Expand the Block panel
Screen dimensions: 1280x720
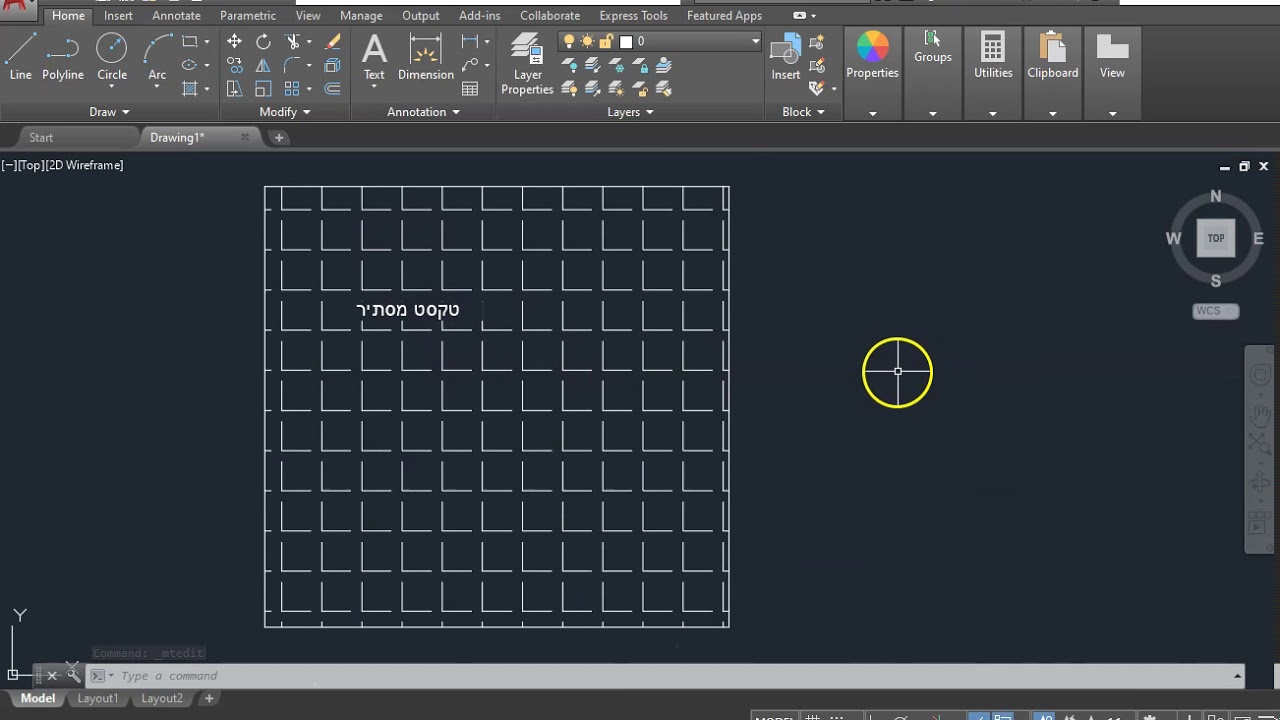[803, 112]
